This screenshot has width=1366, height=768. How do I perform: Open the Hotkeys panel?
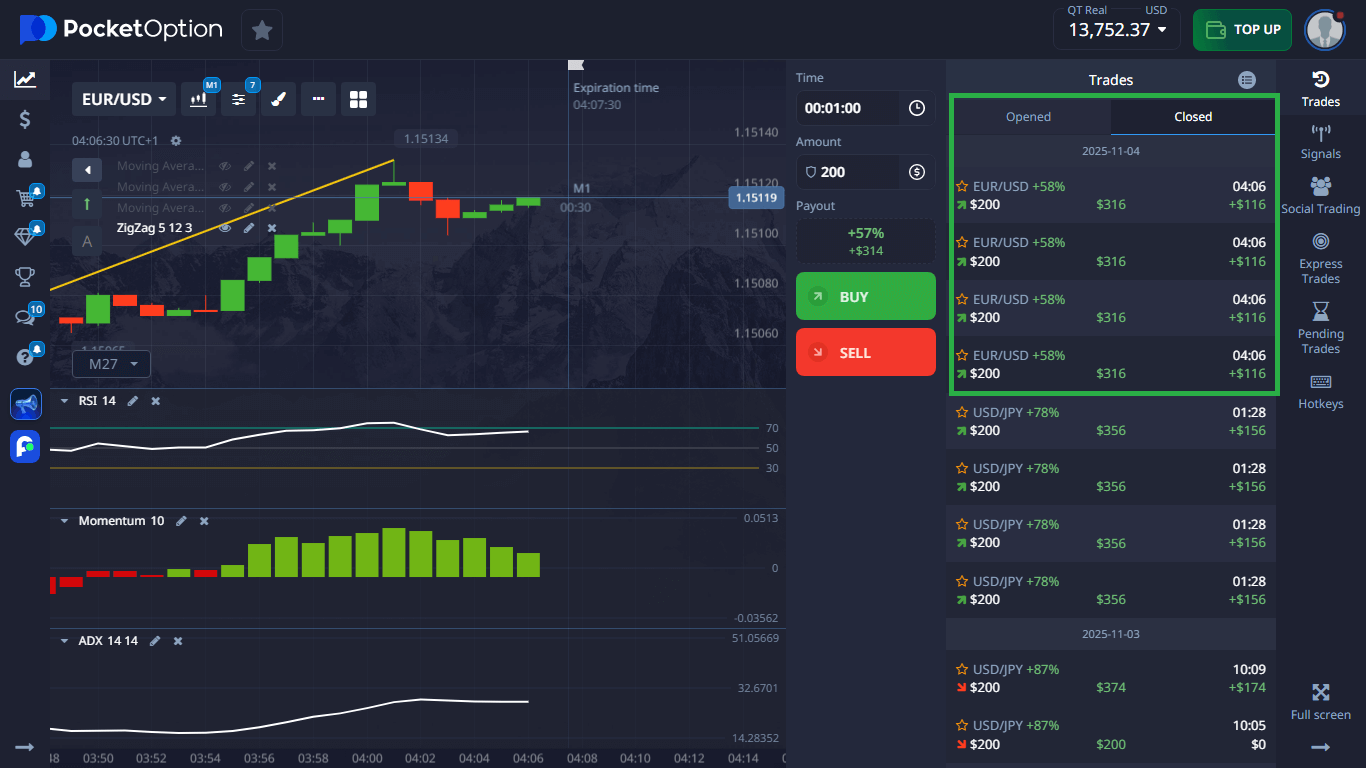tap(1320, 390)
